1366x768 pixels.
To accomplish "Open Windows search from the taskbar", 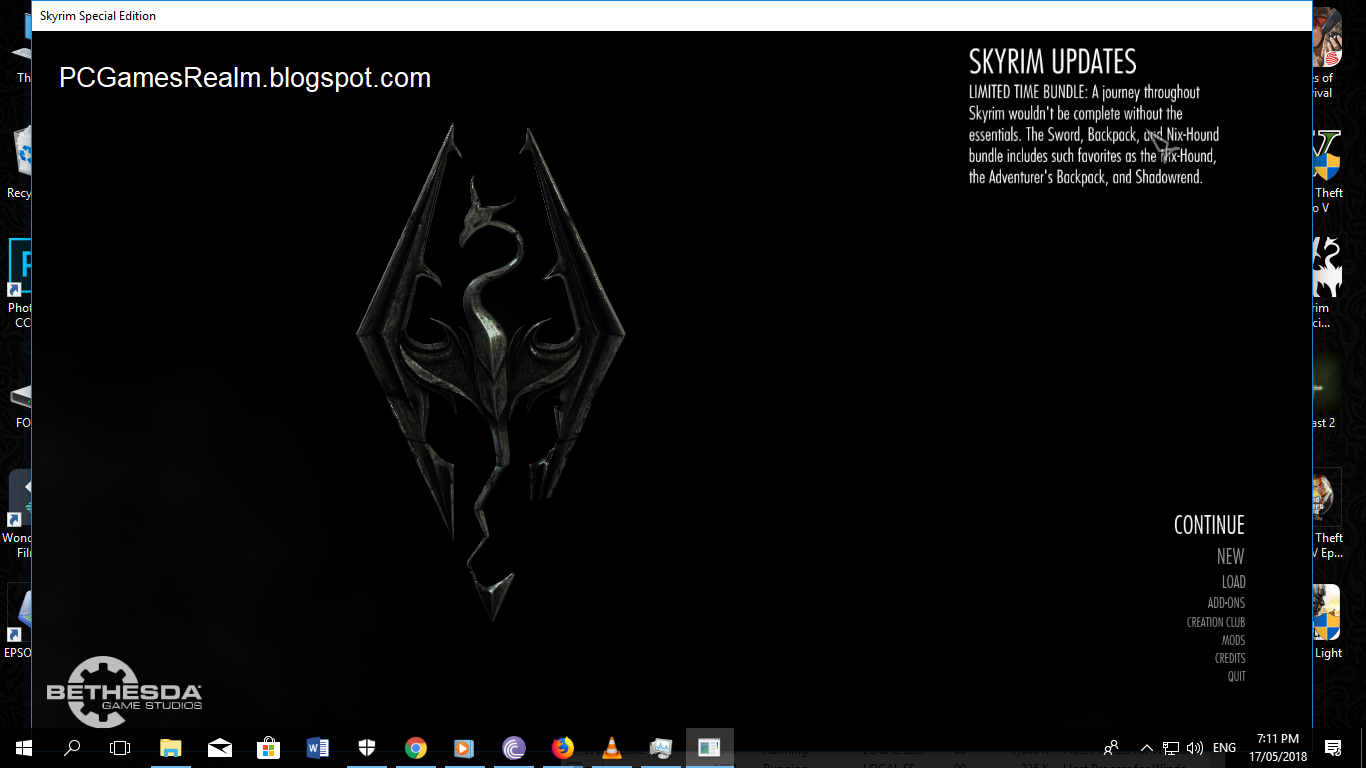I will pos(72,747).
